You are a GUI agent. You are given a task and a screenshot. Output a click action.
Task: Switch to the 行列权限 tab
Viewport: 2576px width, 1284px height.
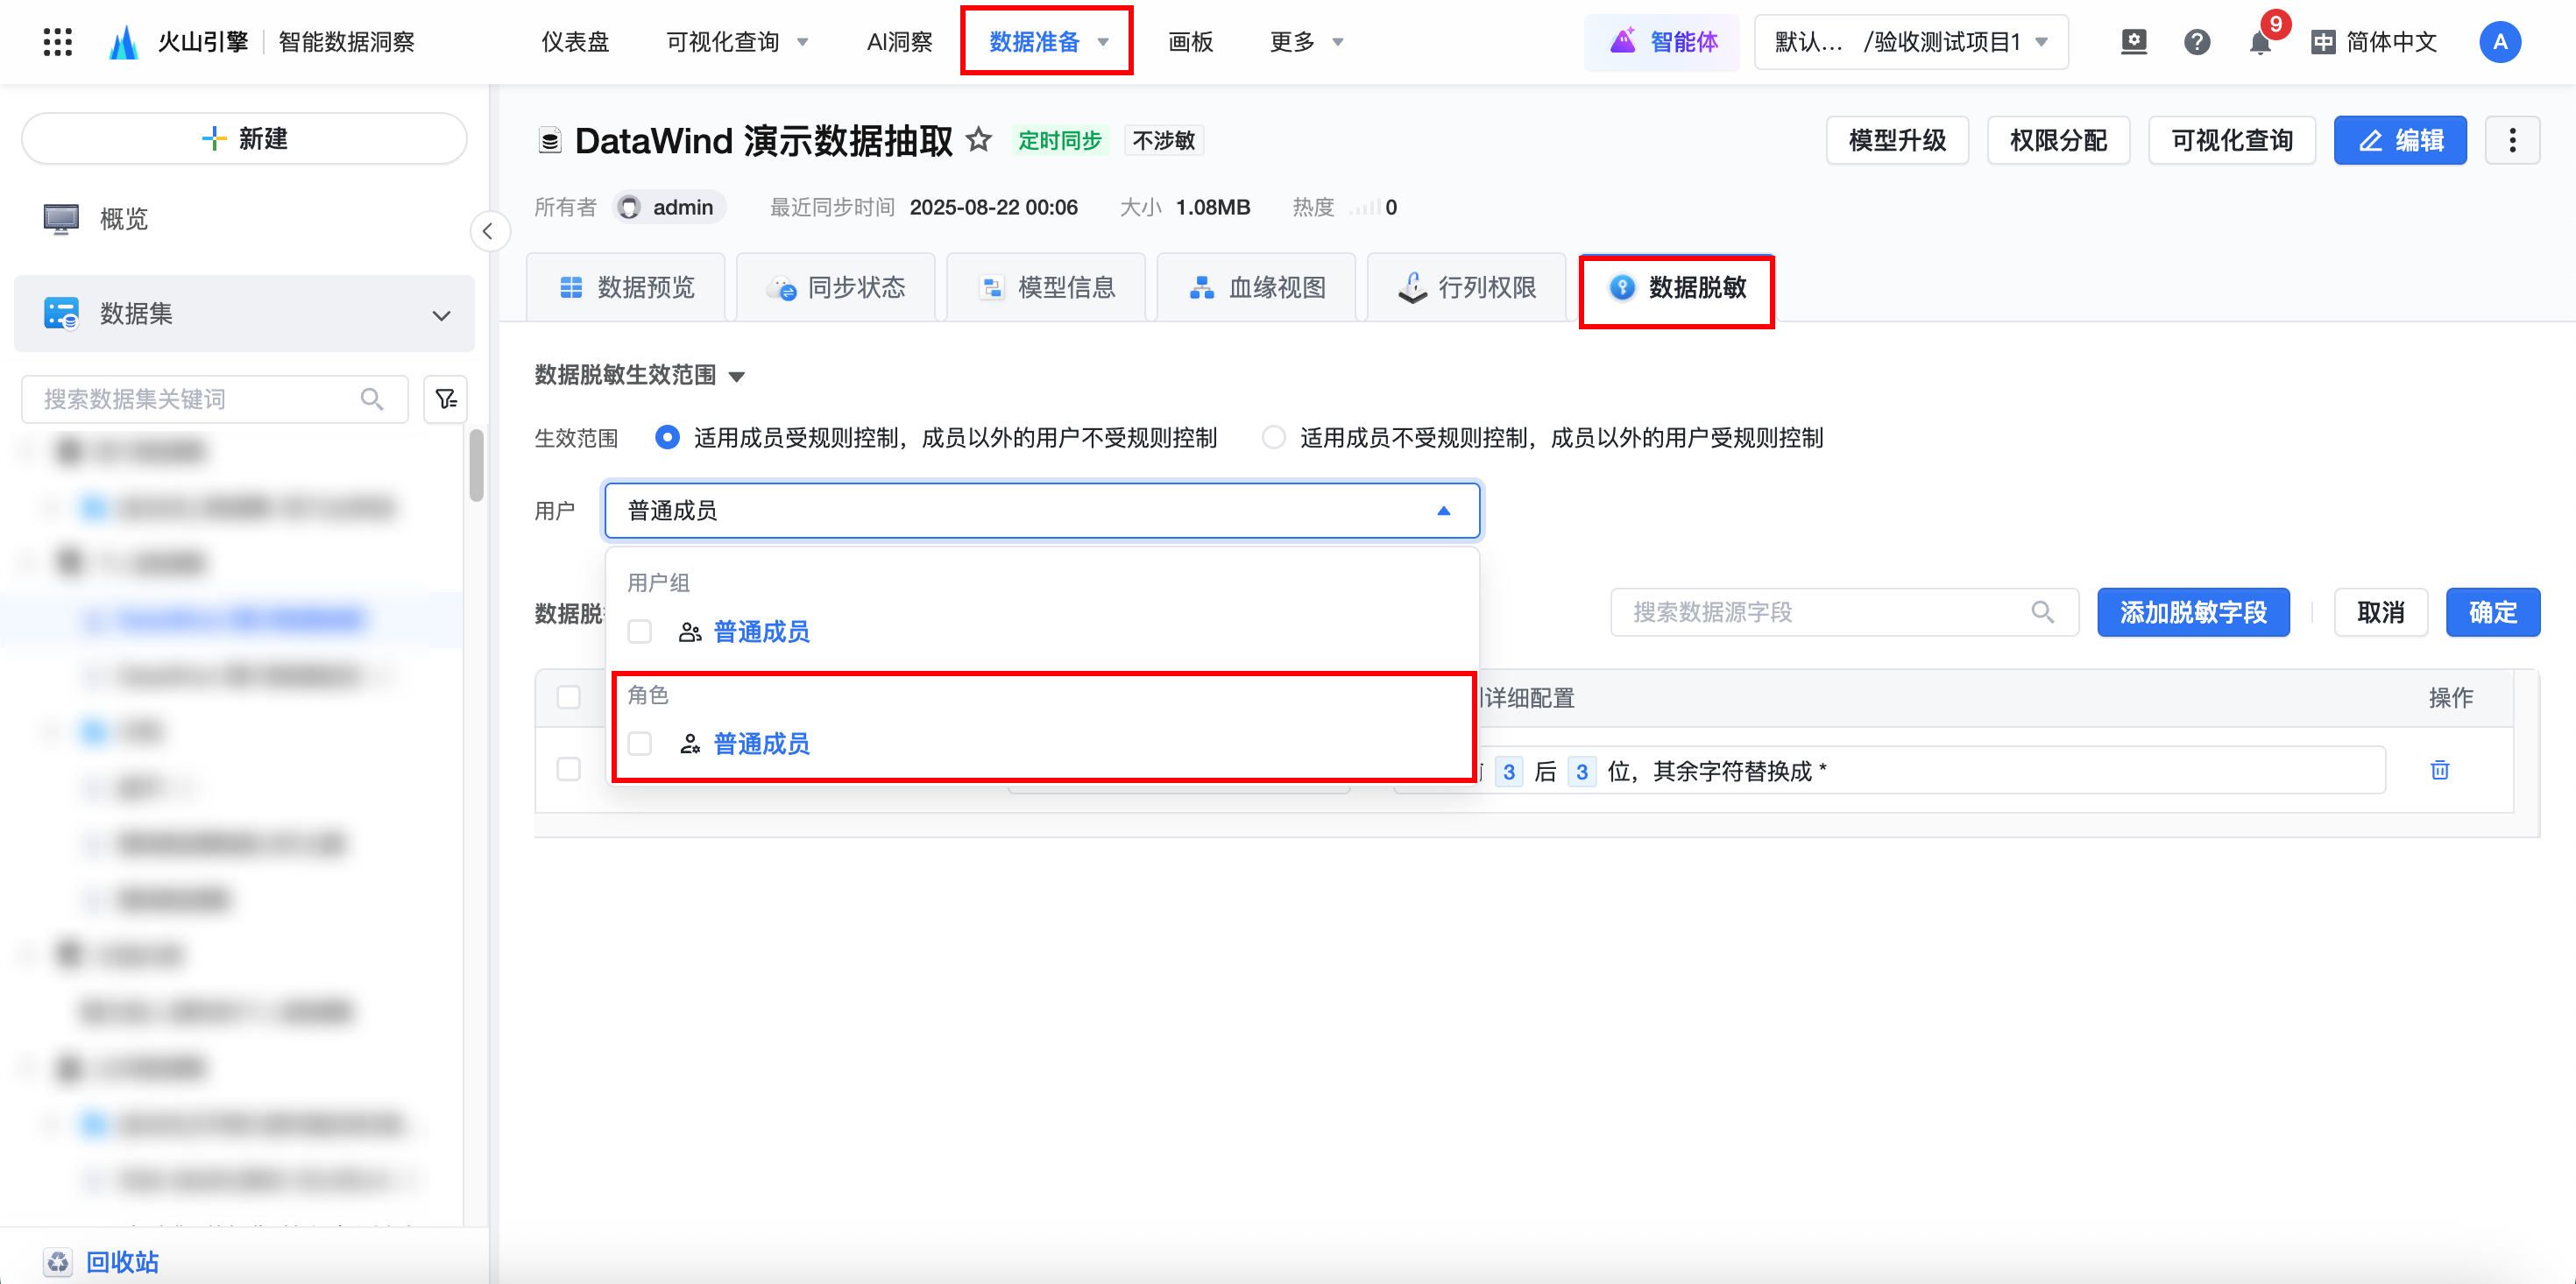click(x=1466, y=288)
